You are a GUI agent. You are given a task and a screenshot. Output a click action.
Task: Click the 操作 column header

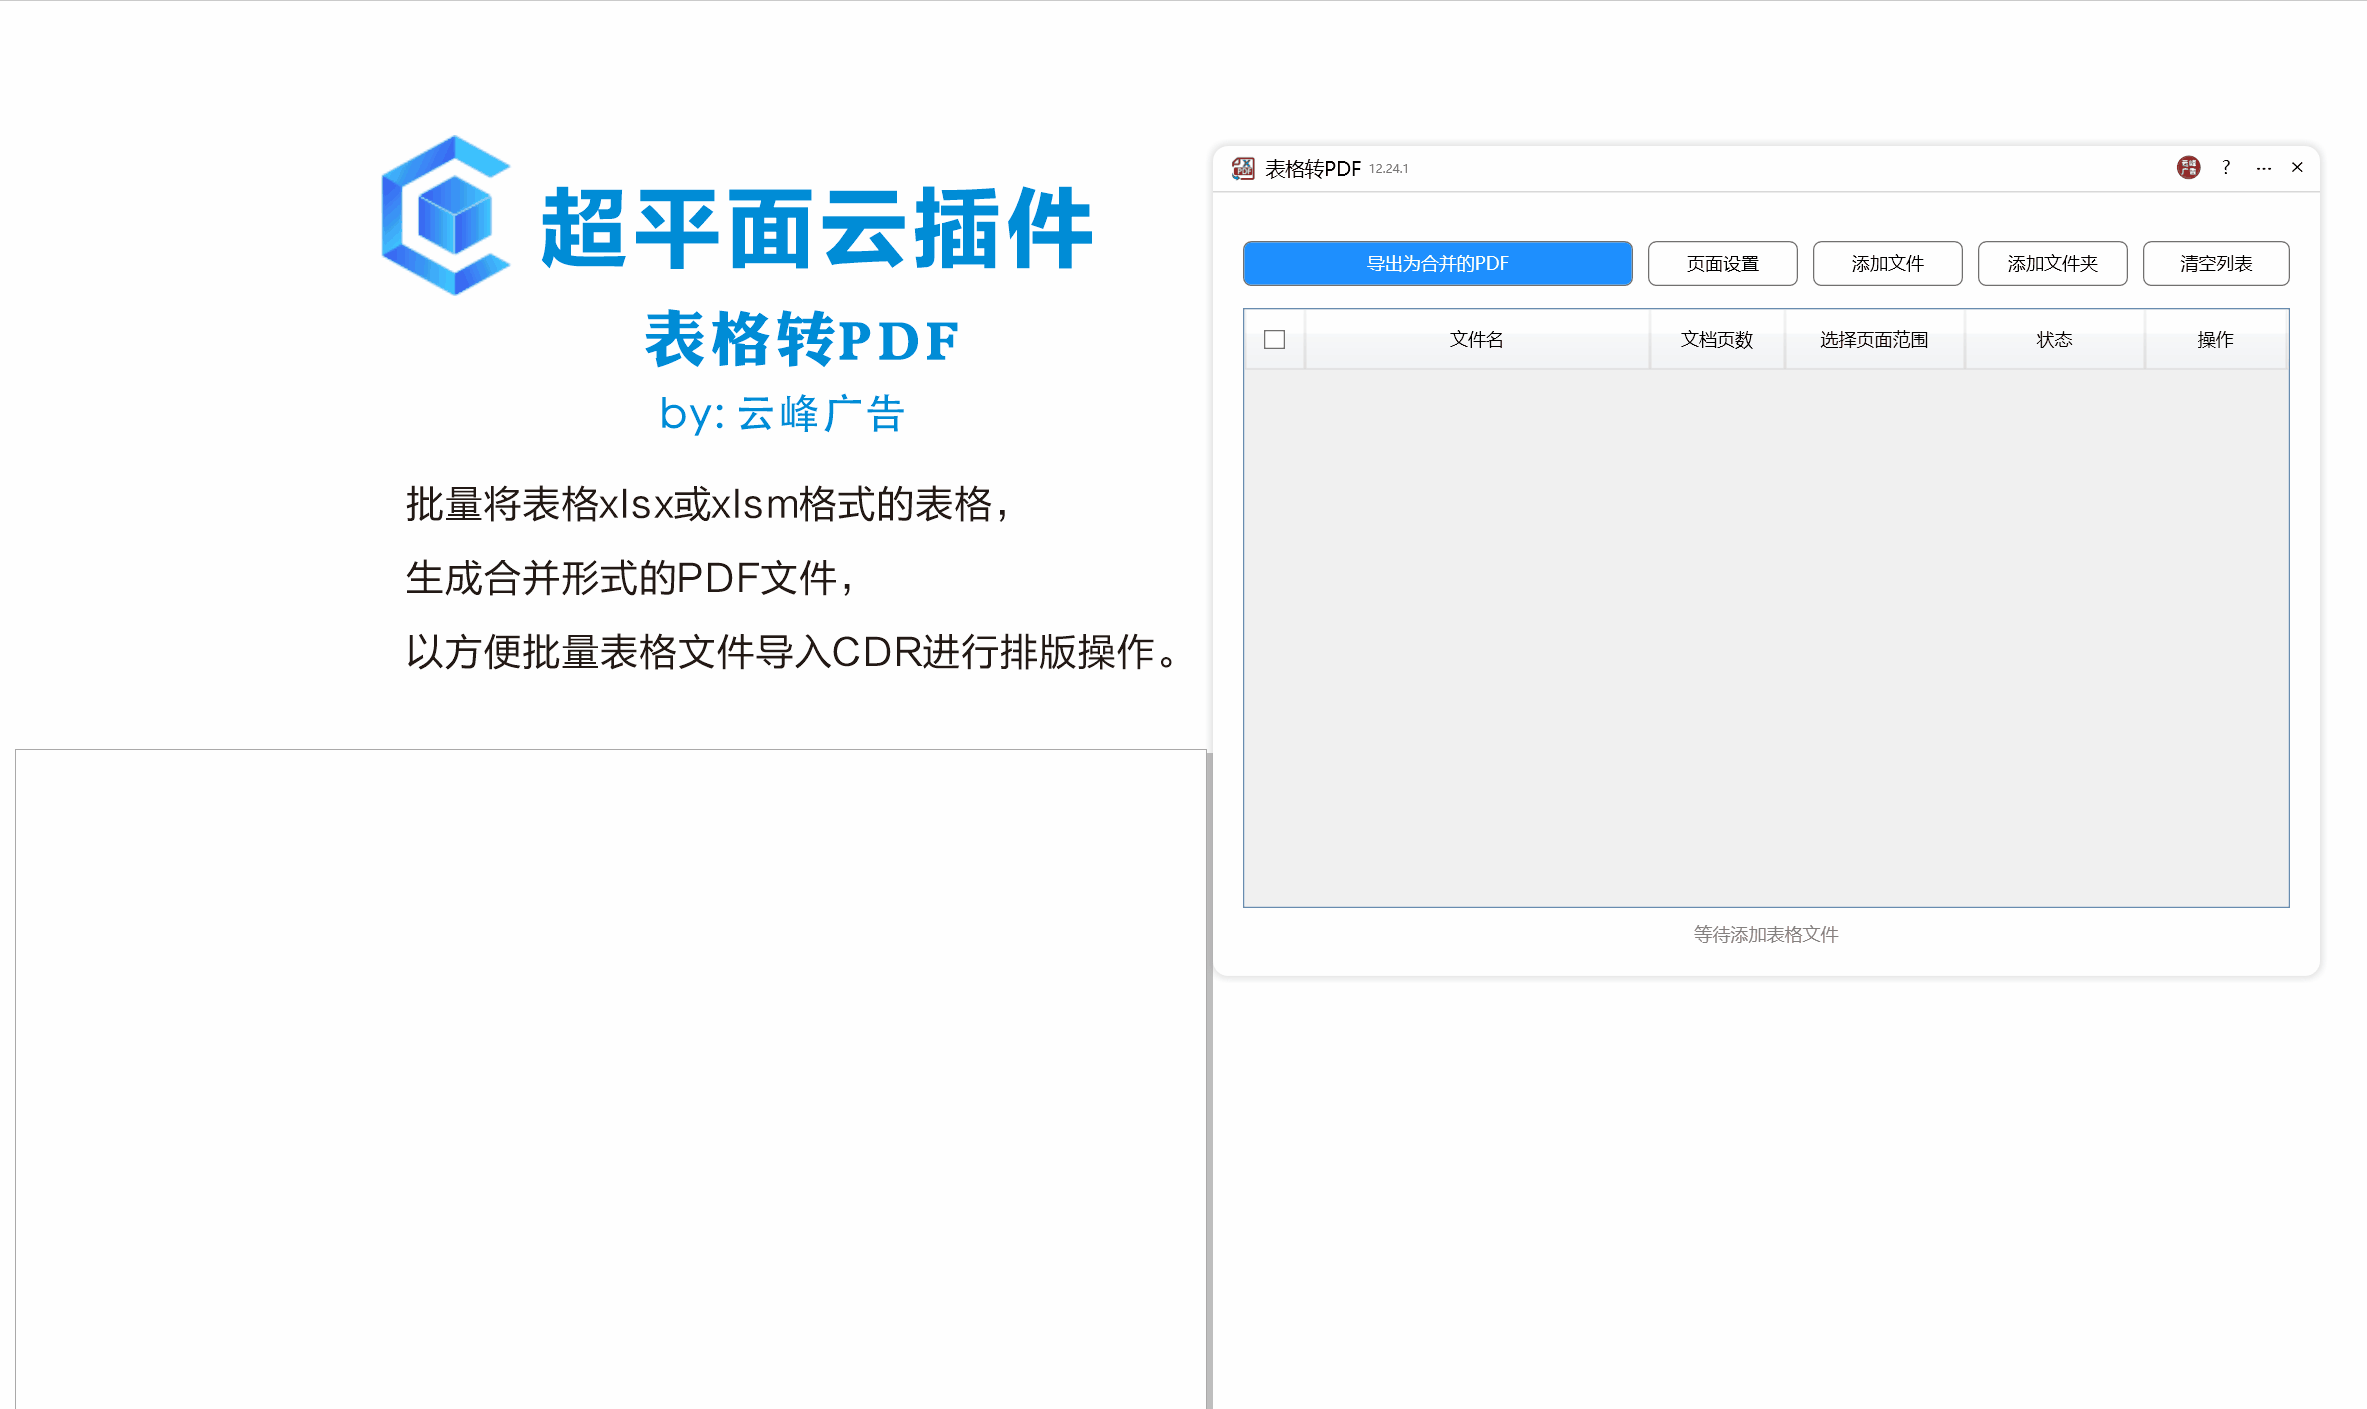(2215, 340)
